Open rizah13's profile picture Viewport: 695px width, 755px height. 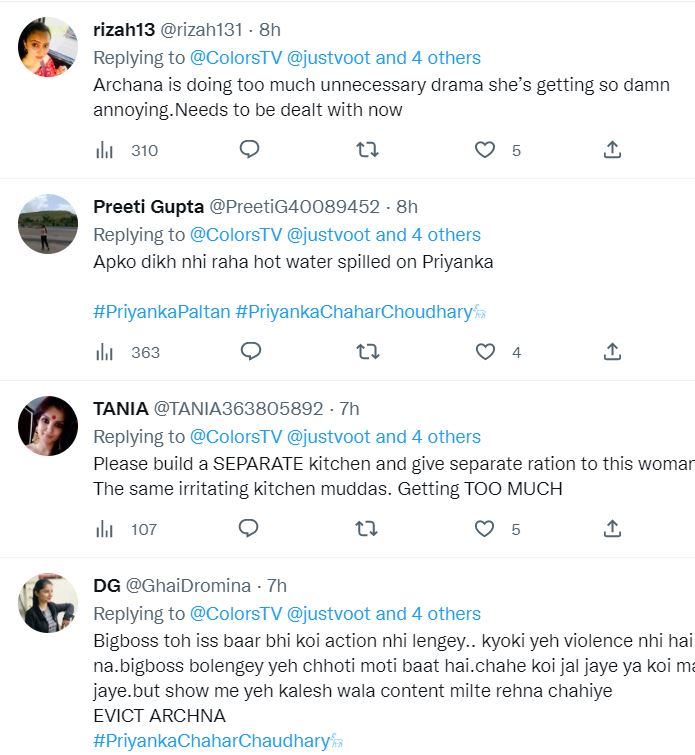(48, 47)
